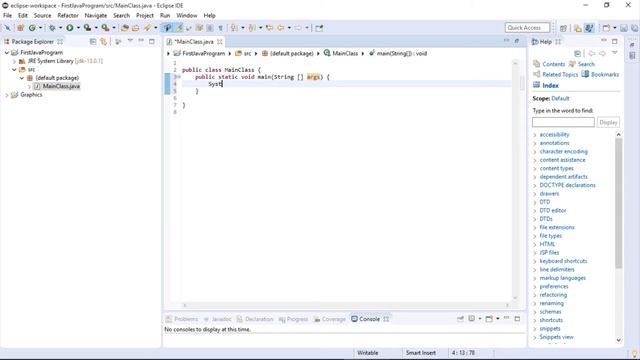Collapse the (default package) node

pos(22,78)
